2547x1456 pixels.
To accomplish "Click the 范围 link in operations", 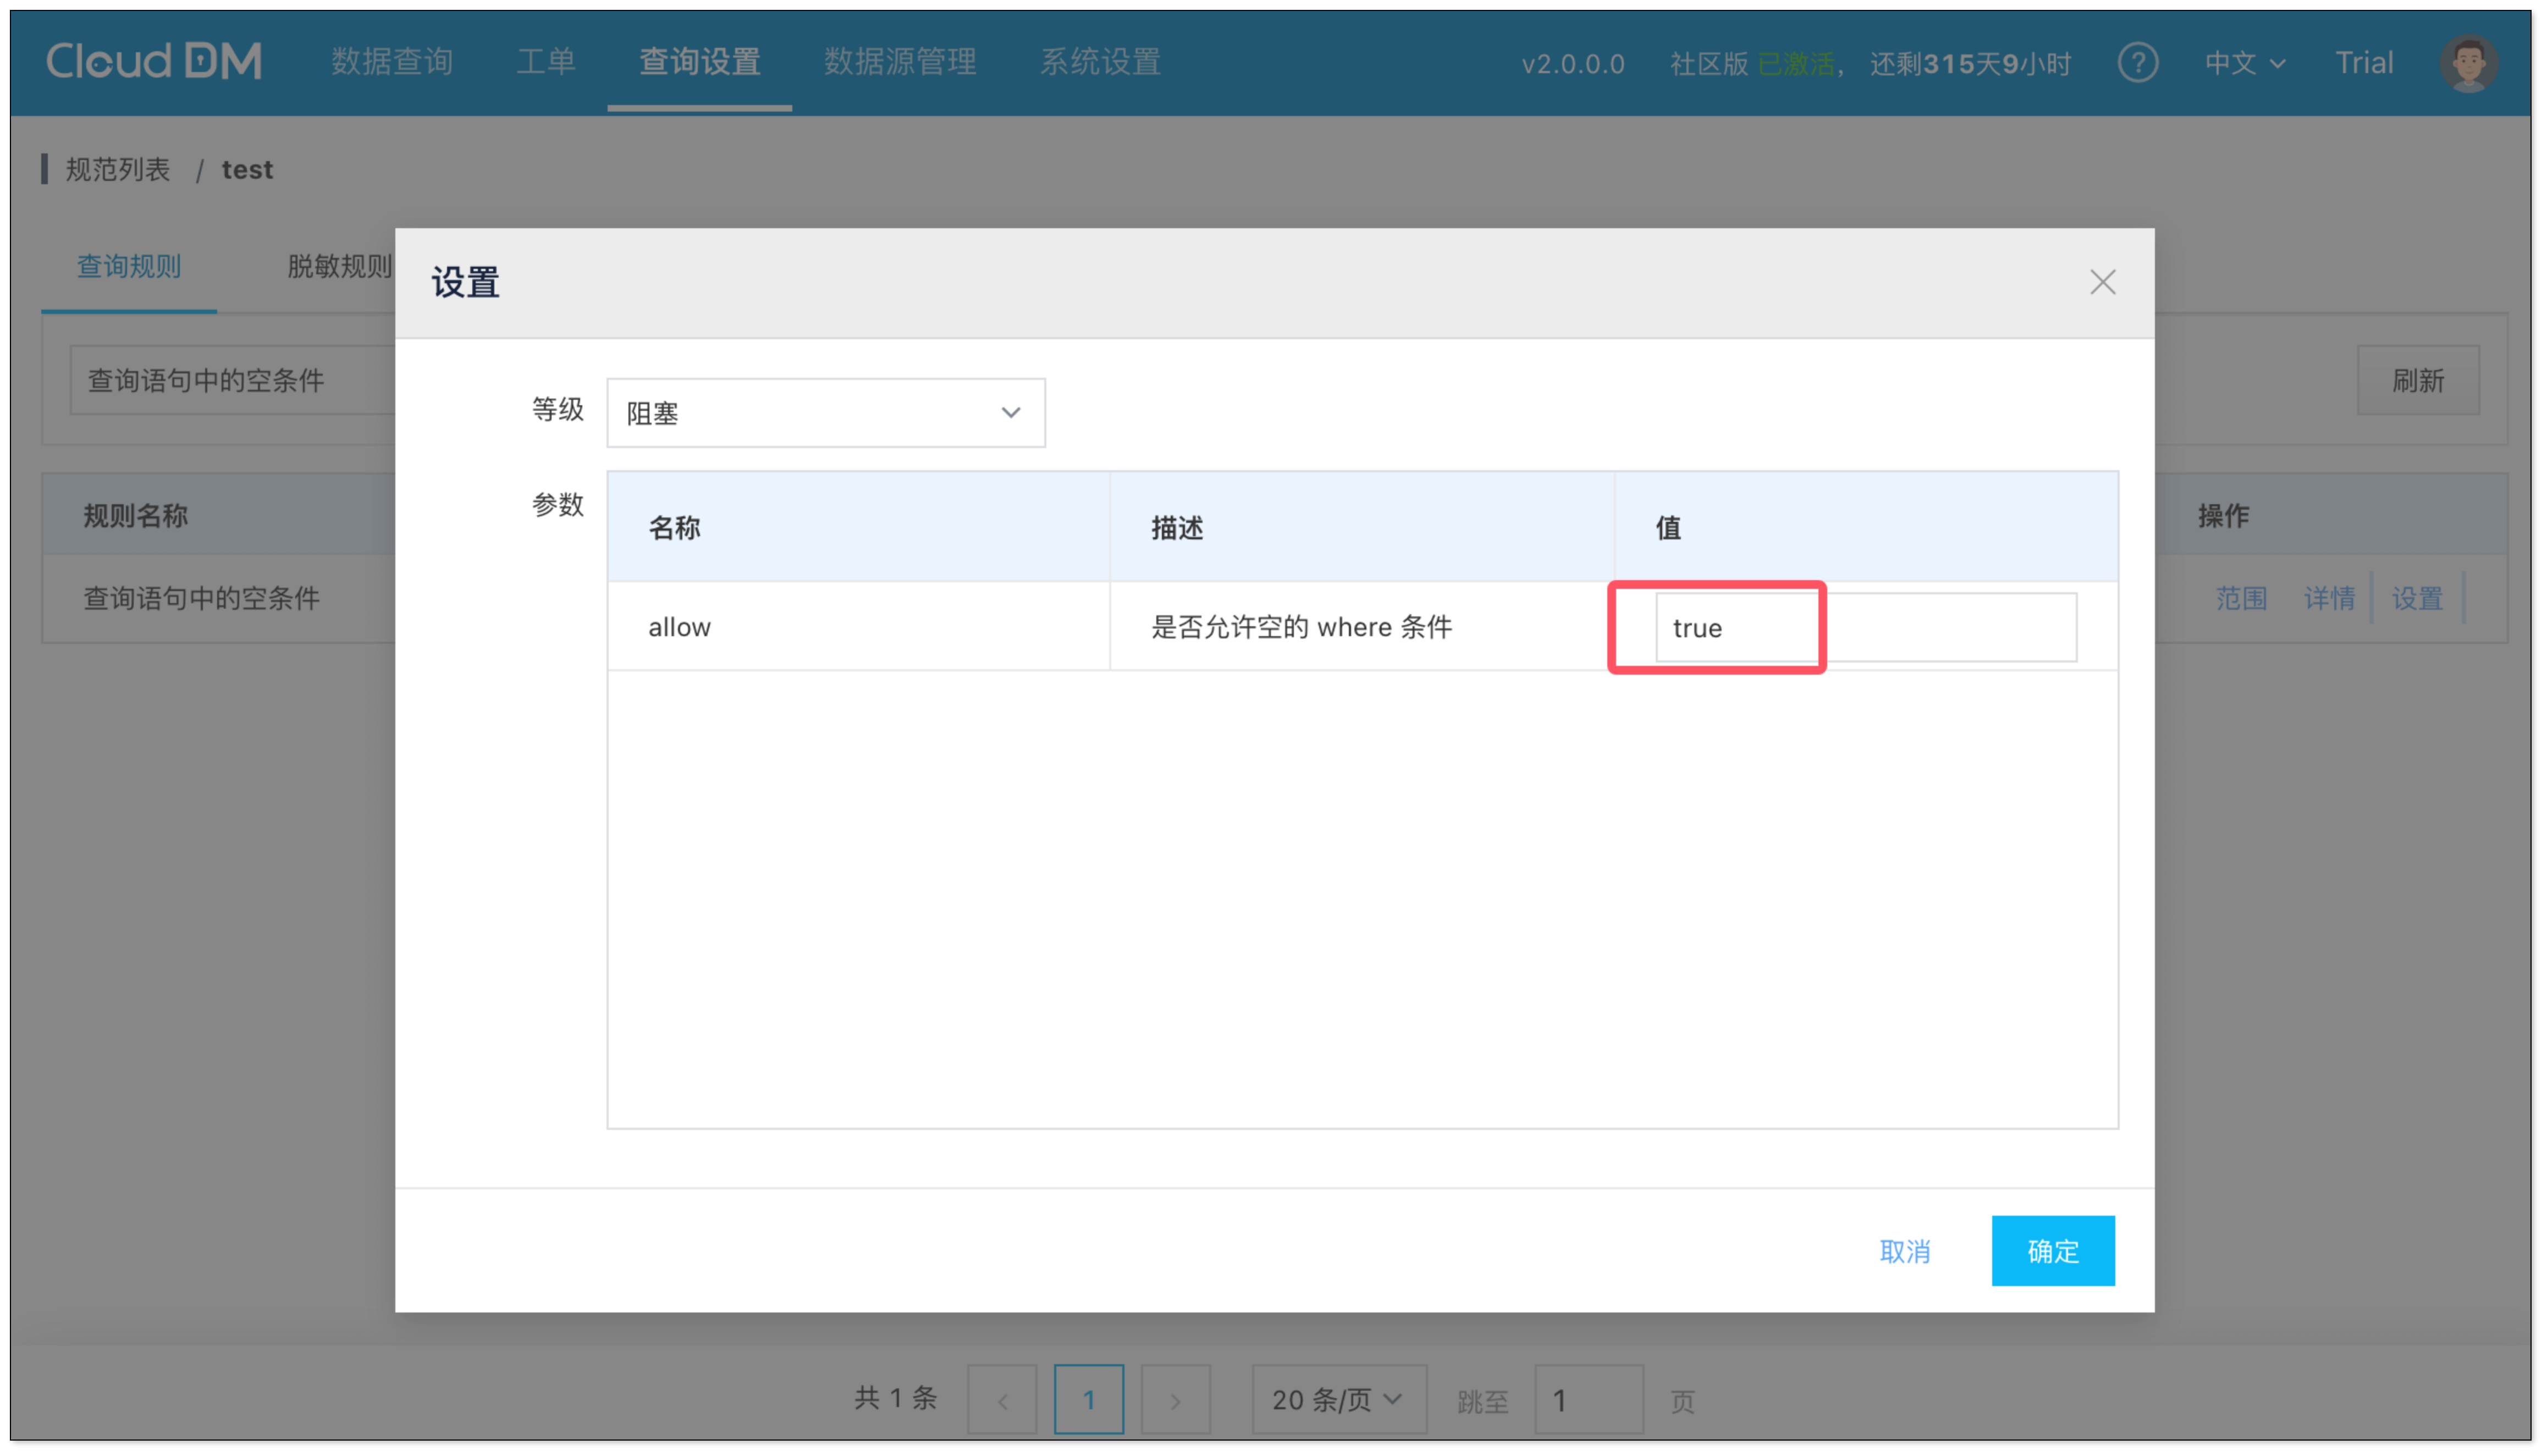I will [2240, 598].
